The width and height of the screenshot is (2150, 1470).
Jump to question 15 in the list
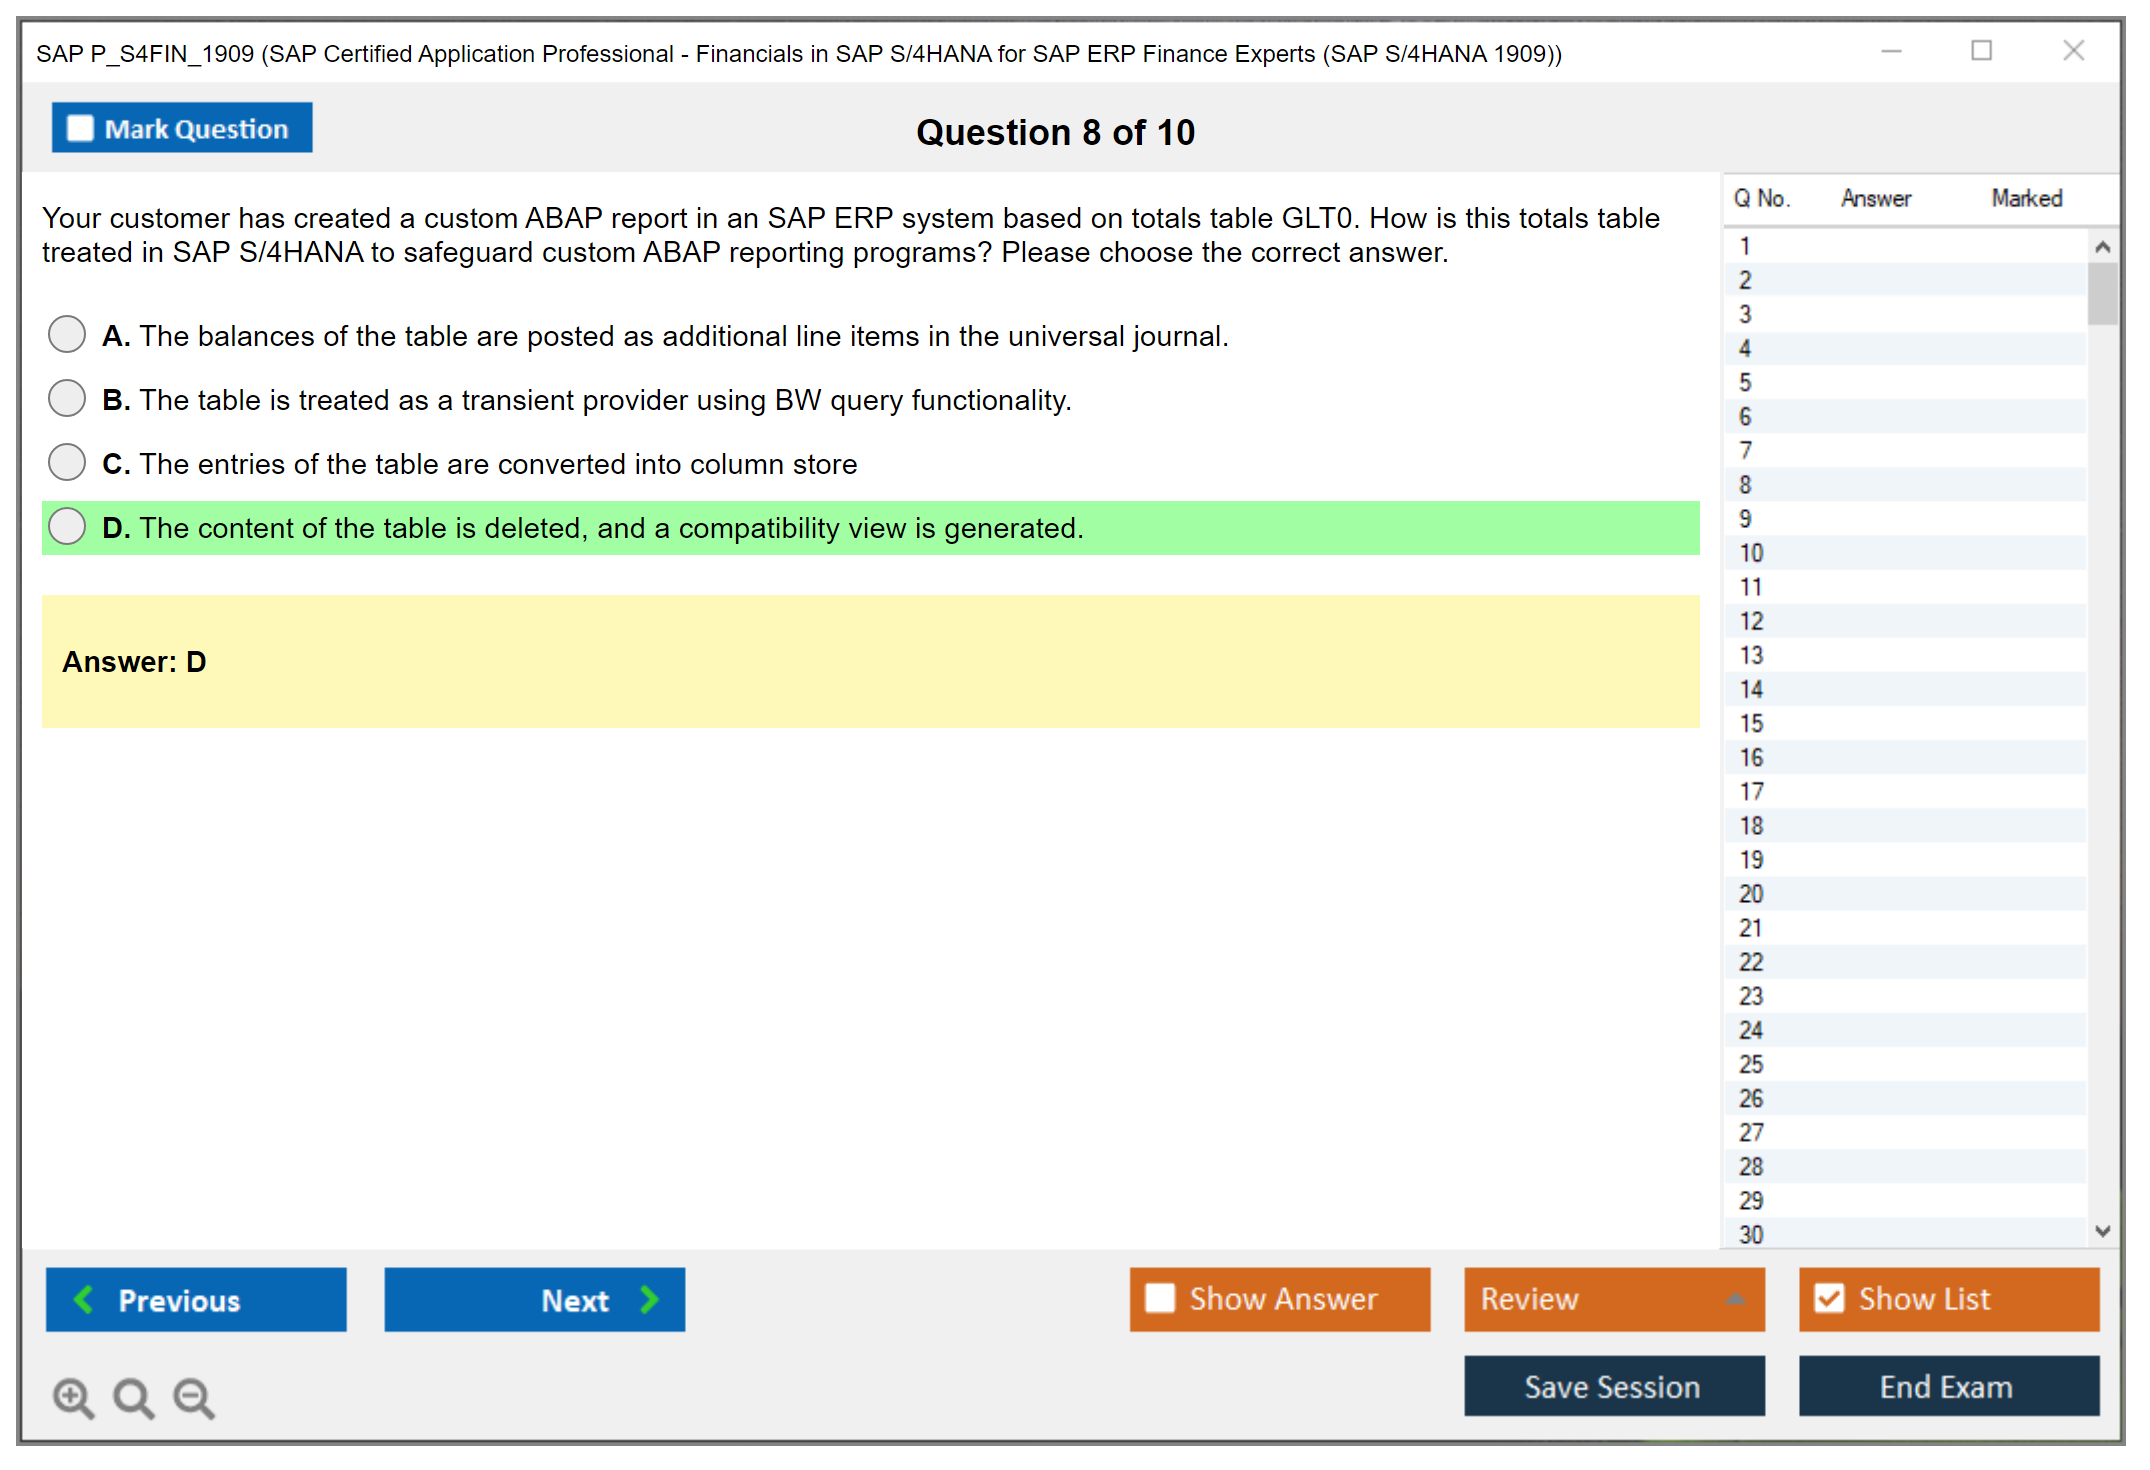point(1751,723)
